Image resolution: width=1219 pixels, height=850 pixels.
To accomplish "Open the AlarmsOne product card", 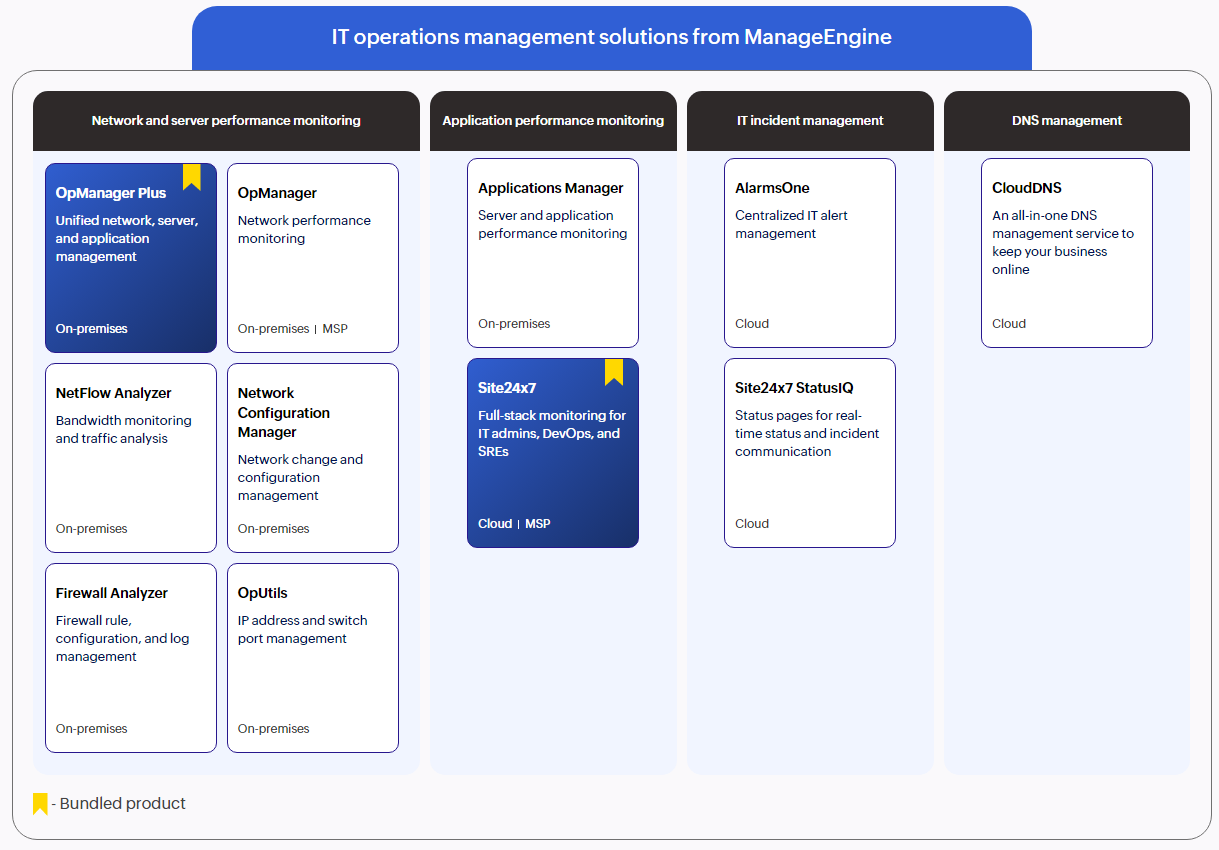I will (810, 253).
